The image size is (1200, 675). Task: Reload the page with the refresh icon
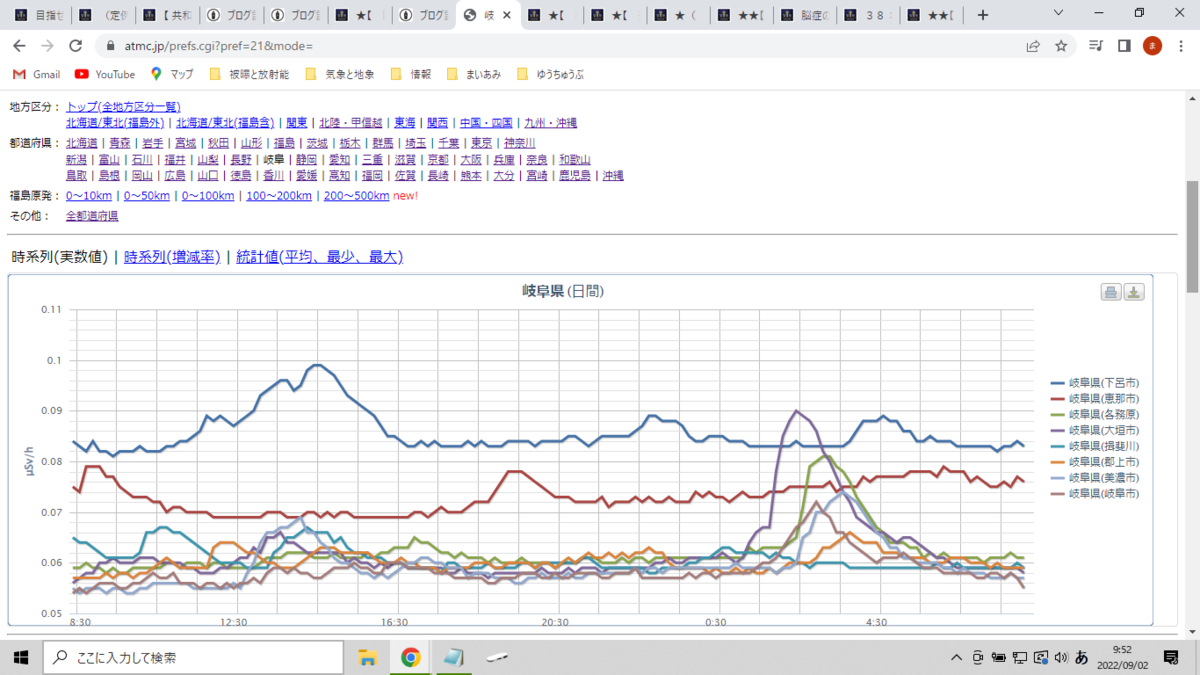tap(75, 46)
